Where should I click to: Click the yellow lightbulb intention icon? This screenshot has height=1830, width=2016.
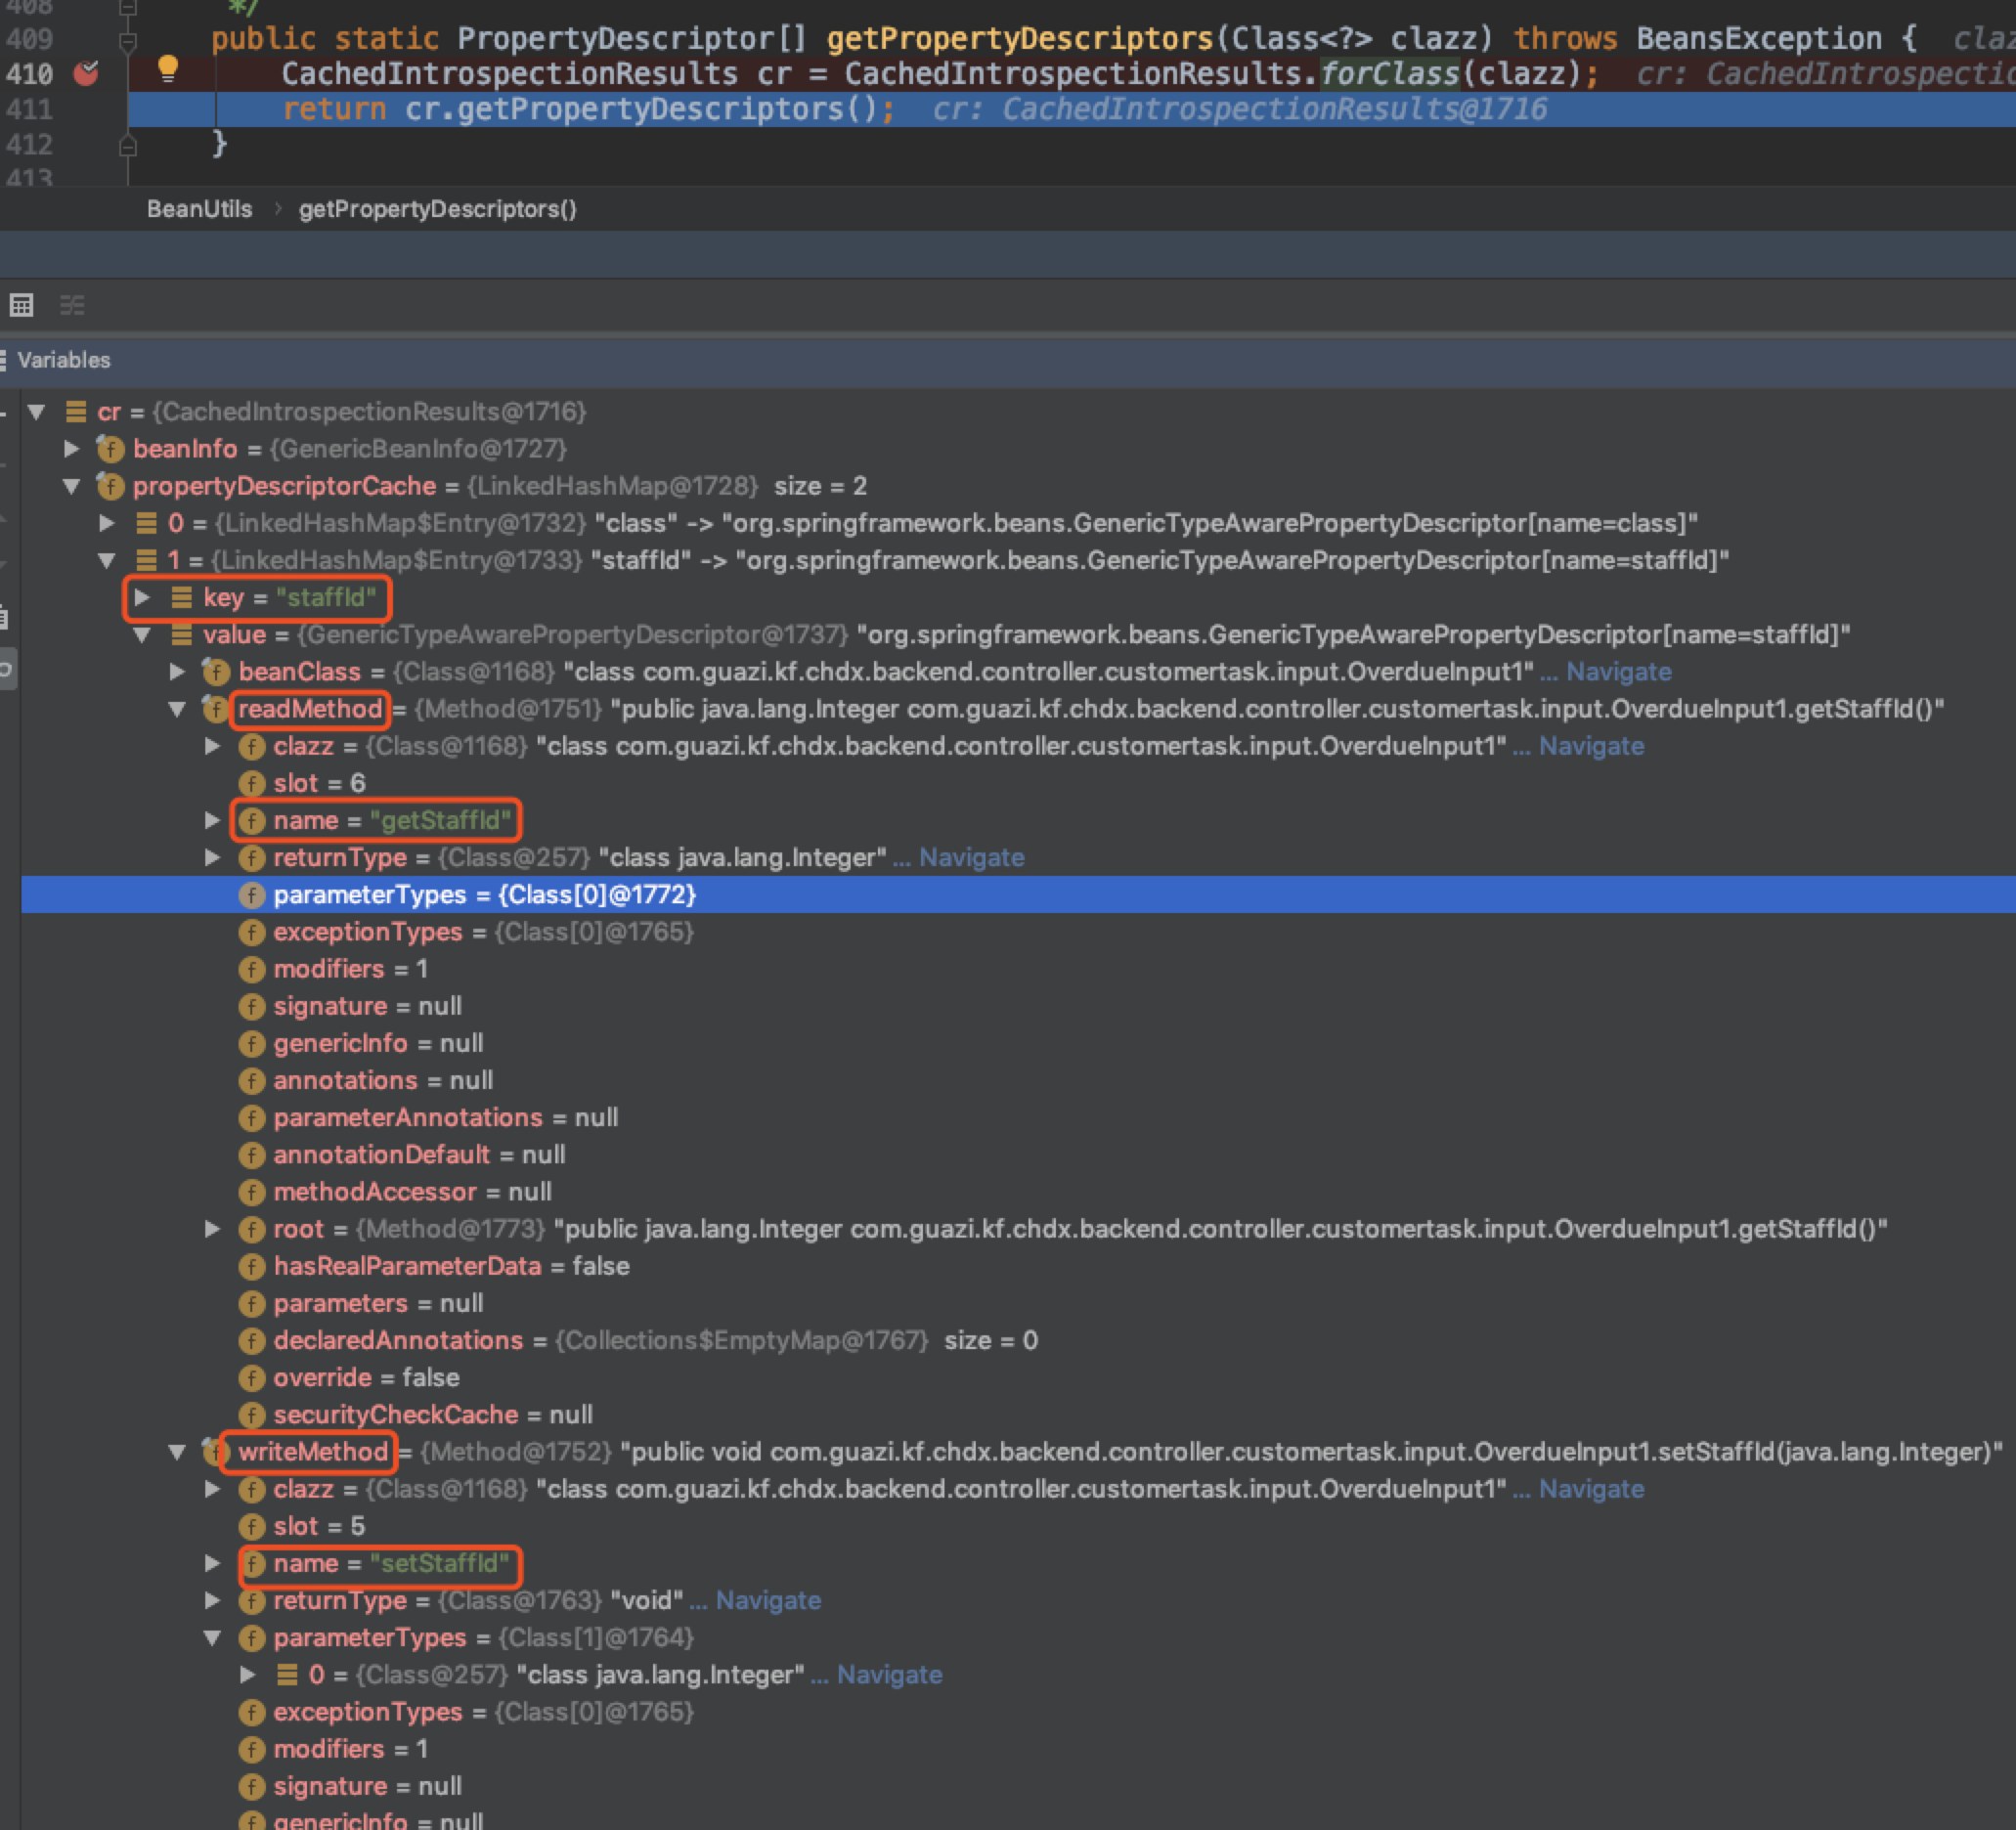click(x=168, y=68)
